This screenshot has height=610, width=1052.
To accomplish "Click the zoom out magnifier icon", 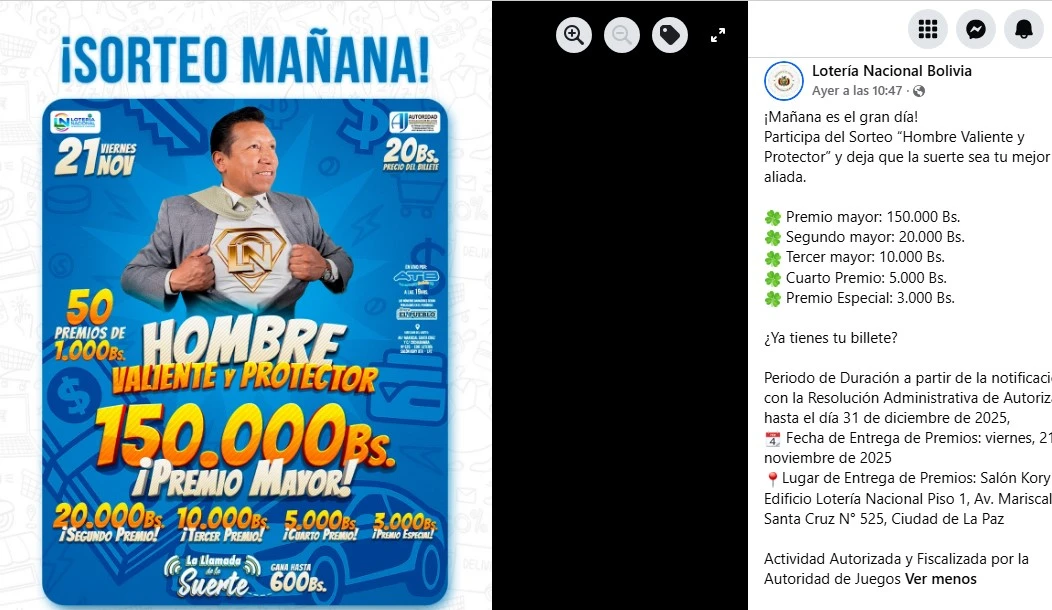I will pos(622,35).
